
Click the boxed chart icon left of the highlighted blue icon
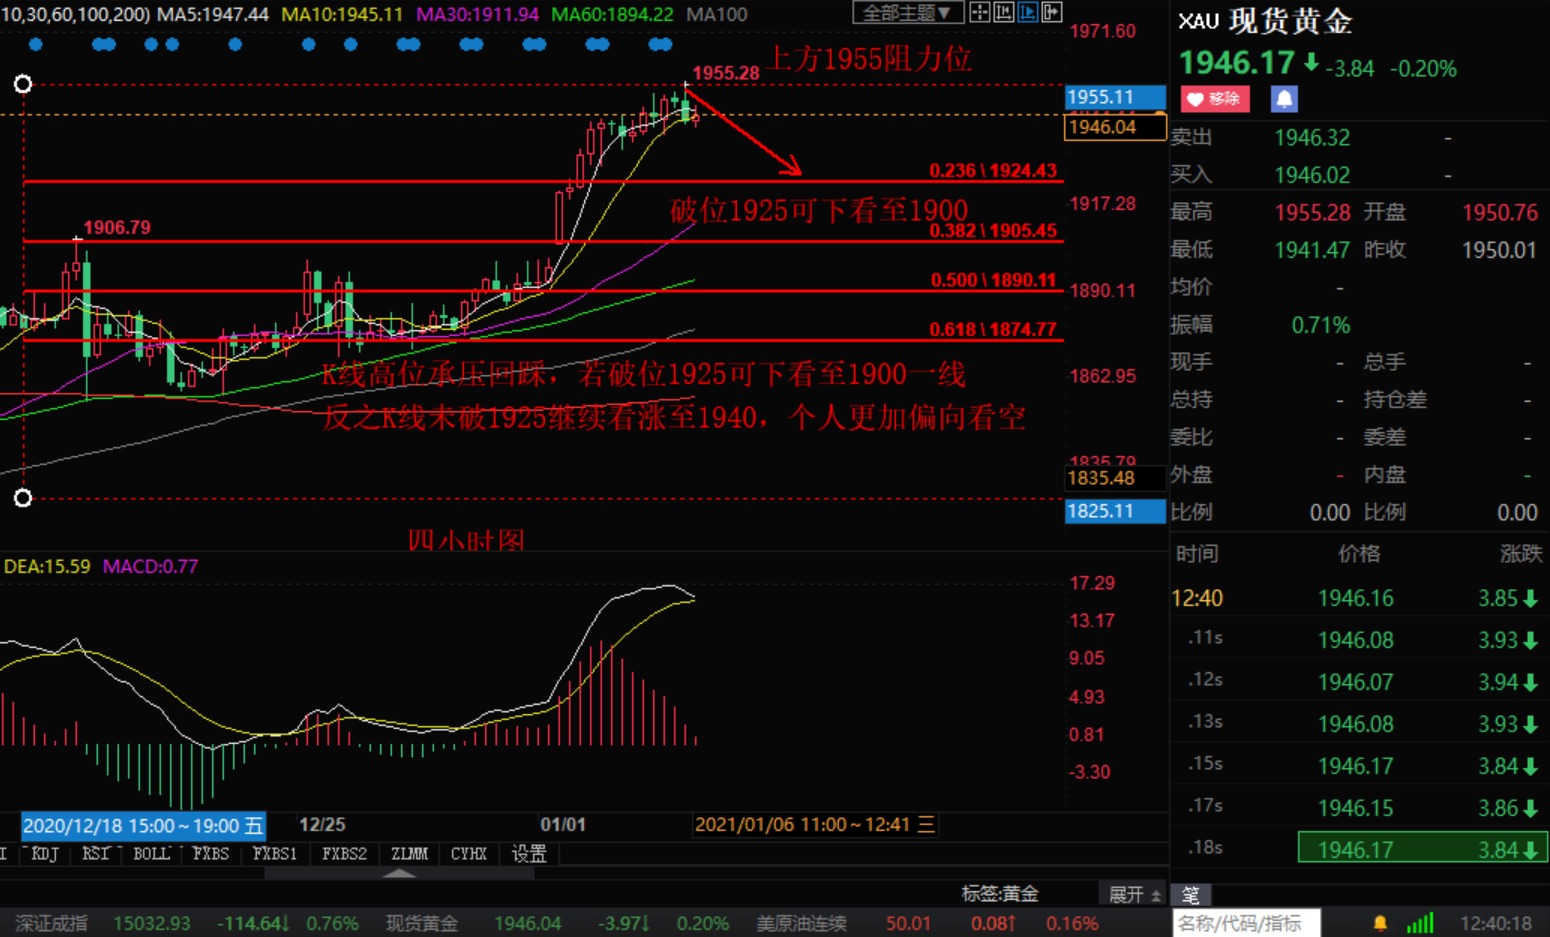[1004, 12]
